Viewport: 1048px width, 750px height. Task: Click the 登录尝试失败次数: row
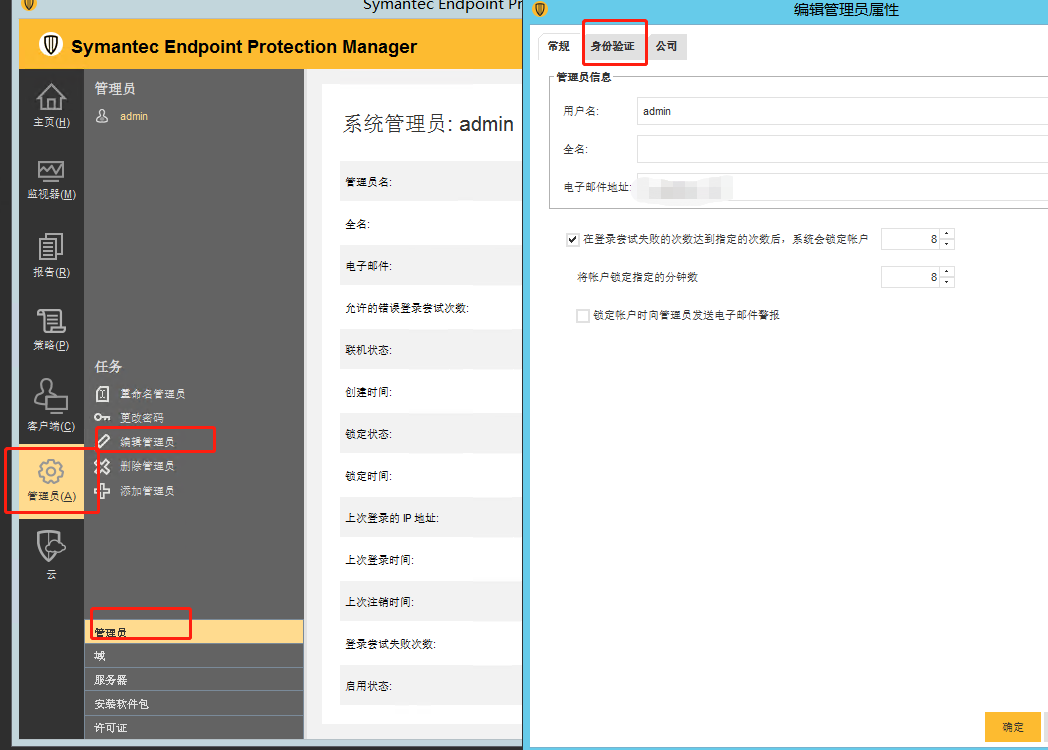(x=431, y=644)
